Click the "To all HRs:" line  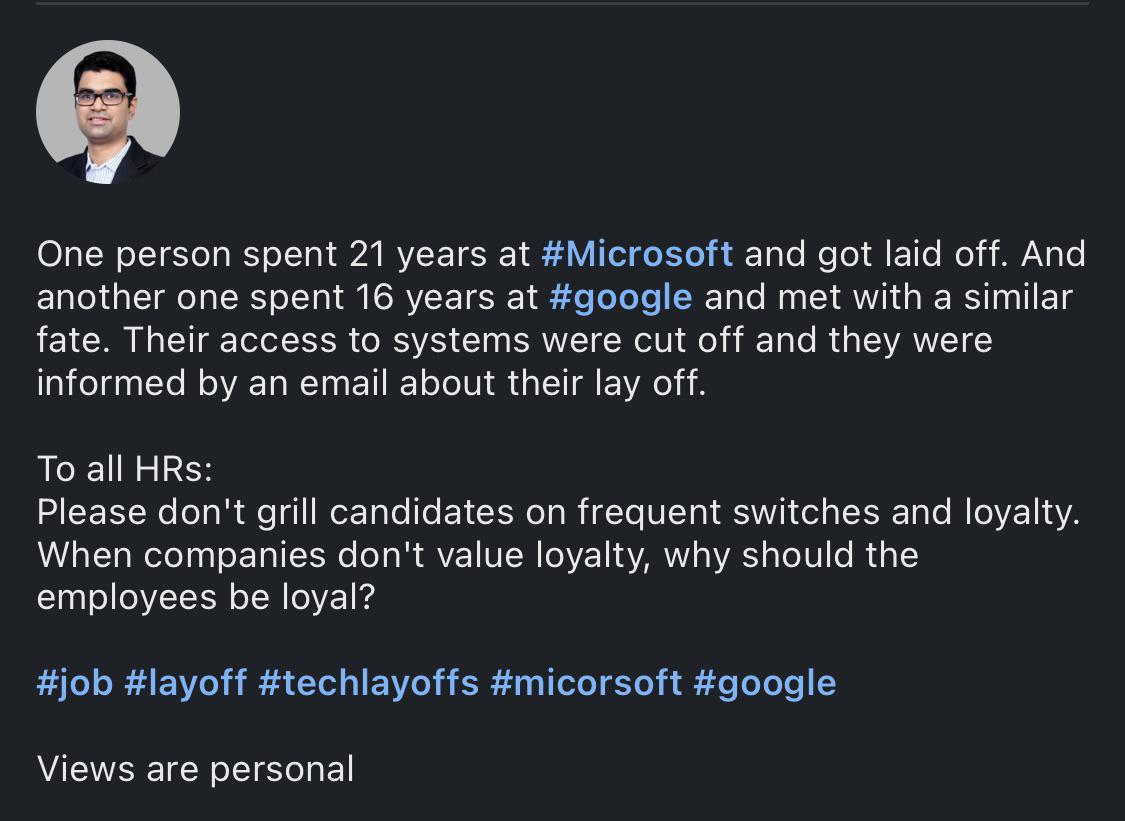click(124, 468)
